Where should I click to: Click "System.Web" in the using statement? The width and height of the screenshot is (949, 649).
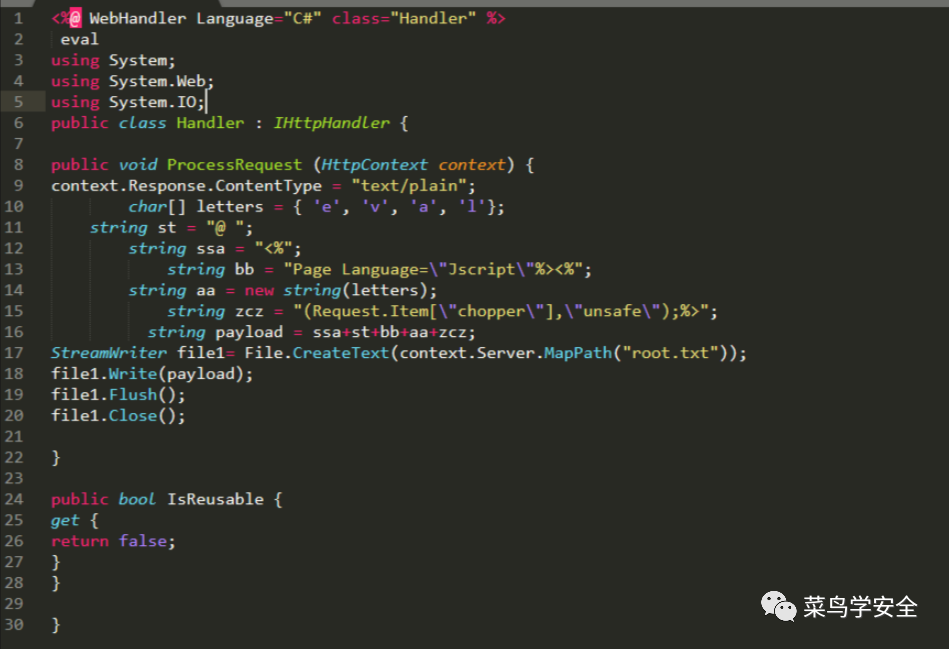(157, 81)
